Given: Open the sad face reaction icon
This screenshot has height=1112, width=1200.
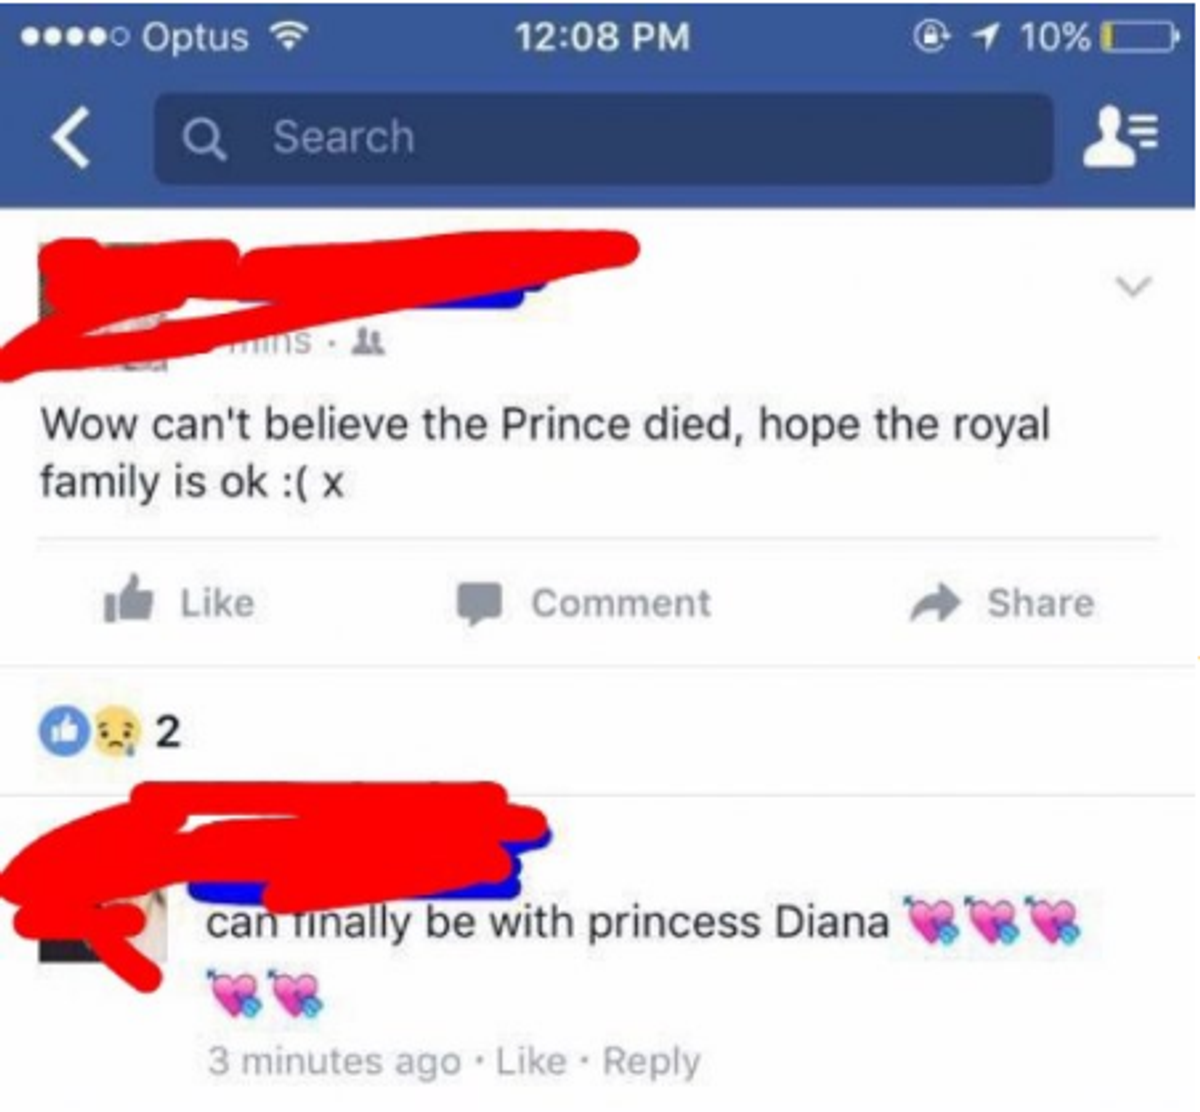Looking at the screenshot, I should [x=115, y=732].
